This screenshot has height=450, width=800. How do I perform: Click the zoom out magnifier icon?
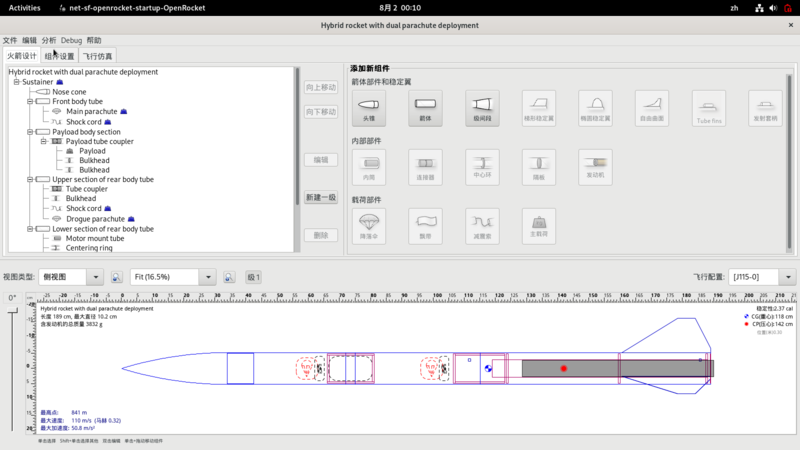point(118,277)
